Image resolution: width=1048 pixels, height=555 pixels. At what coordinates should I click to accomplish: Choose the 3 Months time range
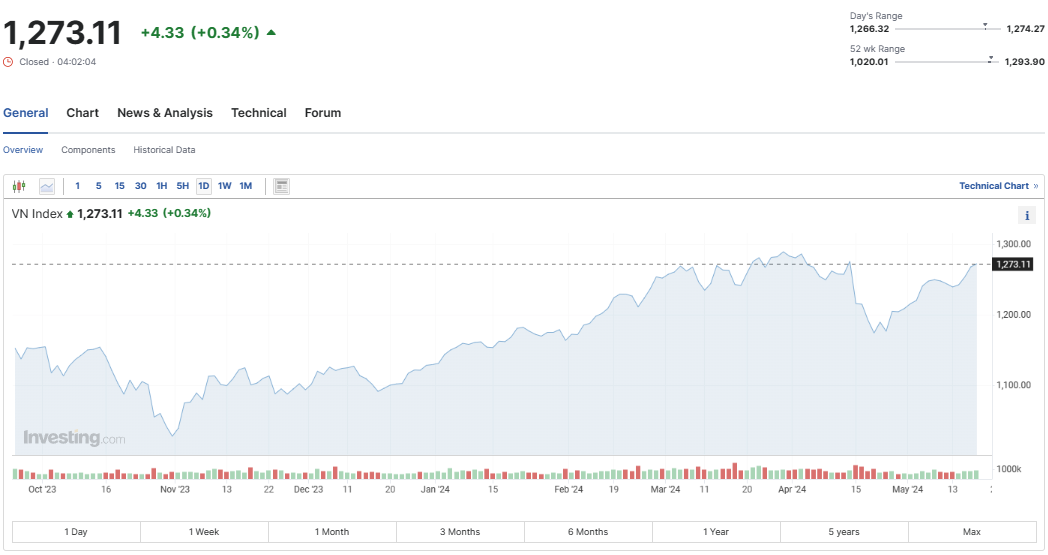[x=460, y=532]
